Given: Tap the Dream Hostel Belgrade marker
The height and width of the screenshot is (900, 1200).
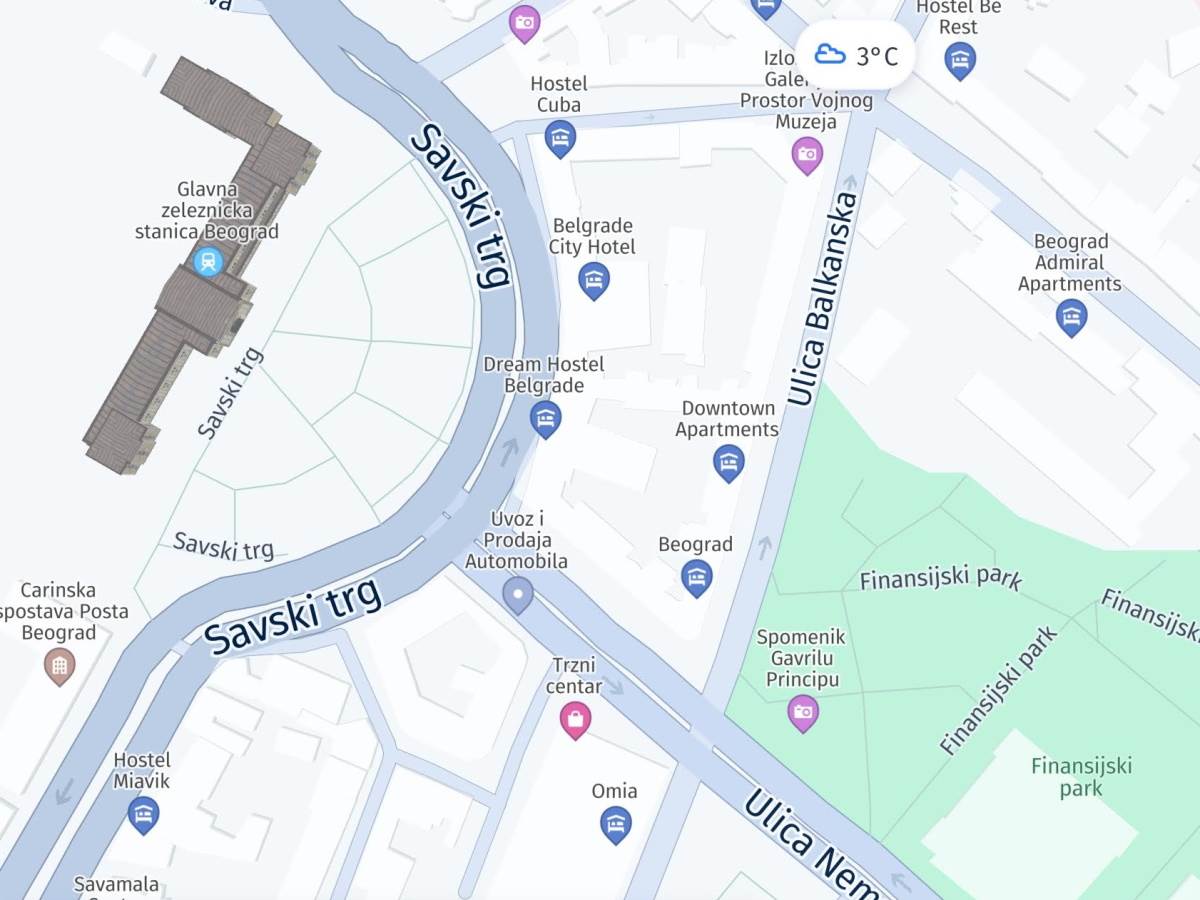Looking at the screenshot, I should pos(545,419).
